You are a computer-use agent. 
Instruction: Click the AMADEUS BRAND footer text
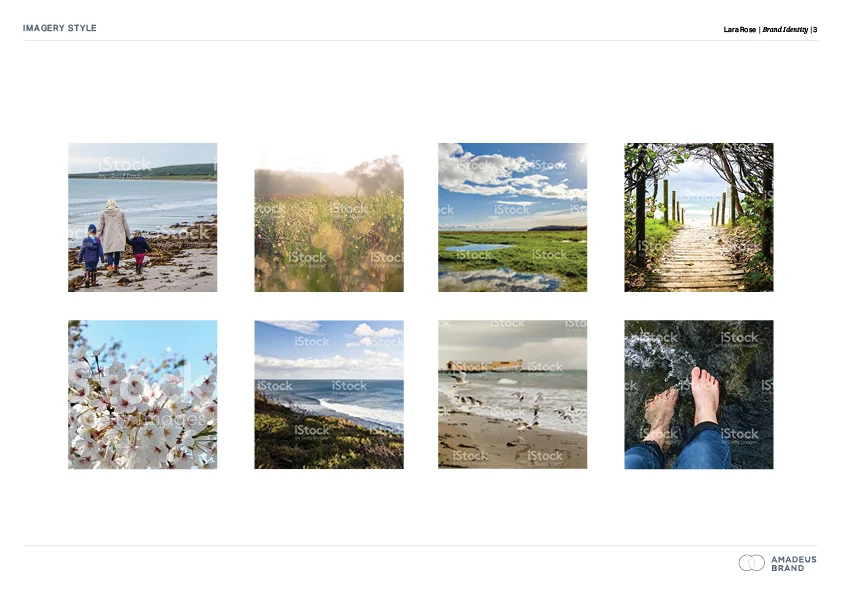click(794, 563)
